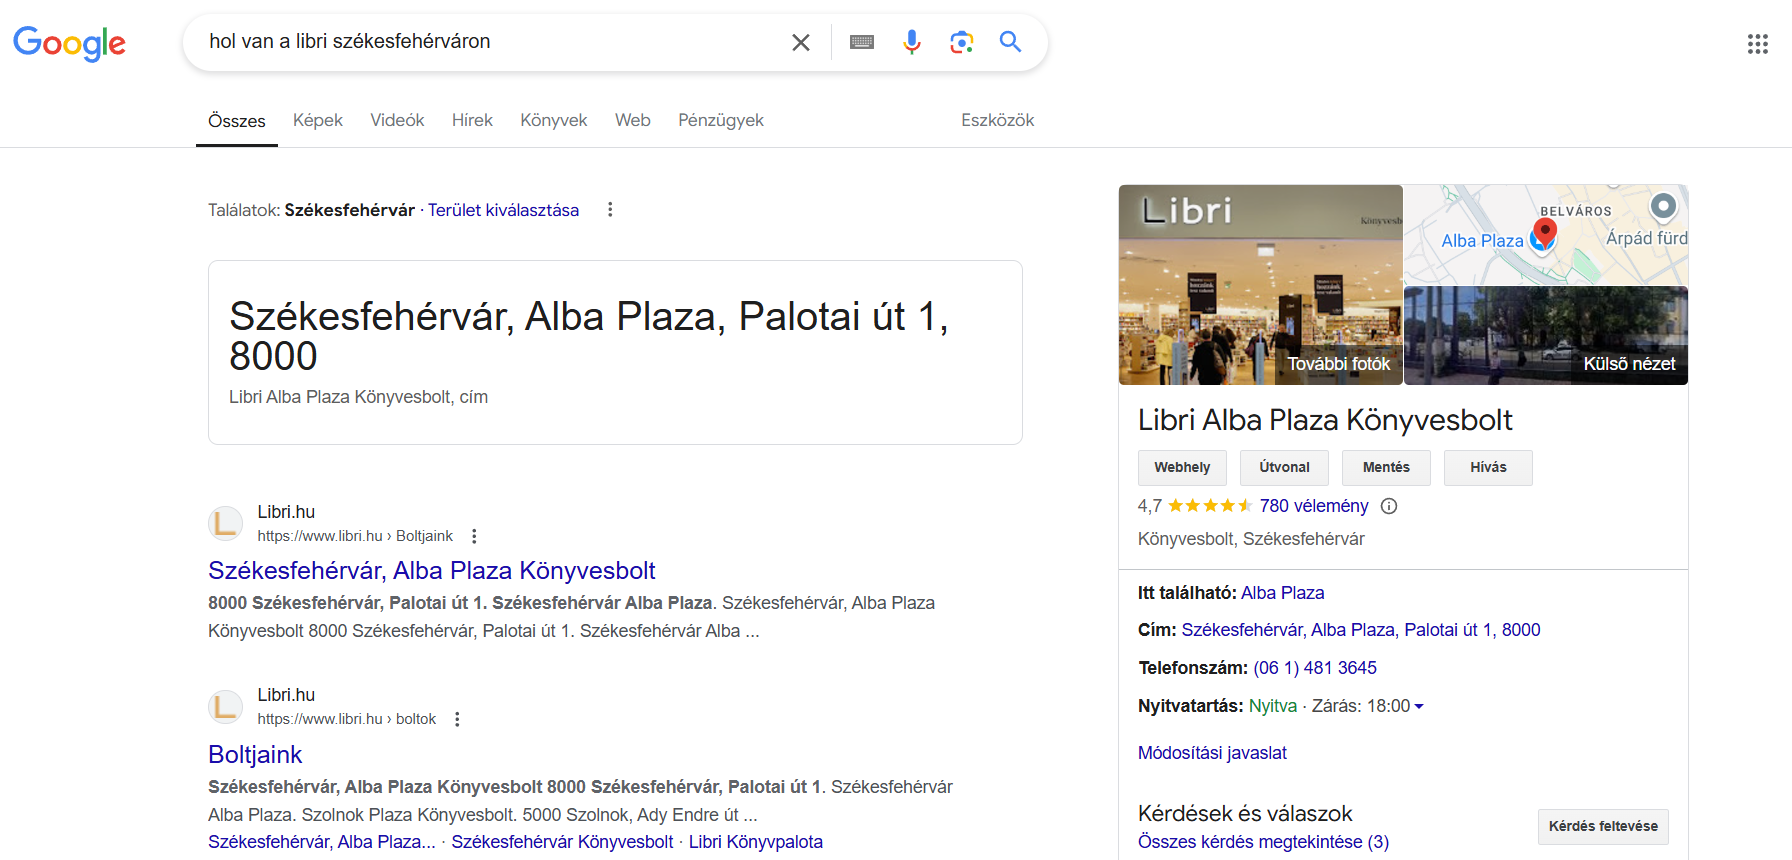Image resolution: width=1792 pixels, height=860 pixels.
Task: Expand the opening hours dropdown arrow
Action: 1419,706
